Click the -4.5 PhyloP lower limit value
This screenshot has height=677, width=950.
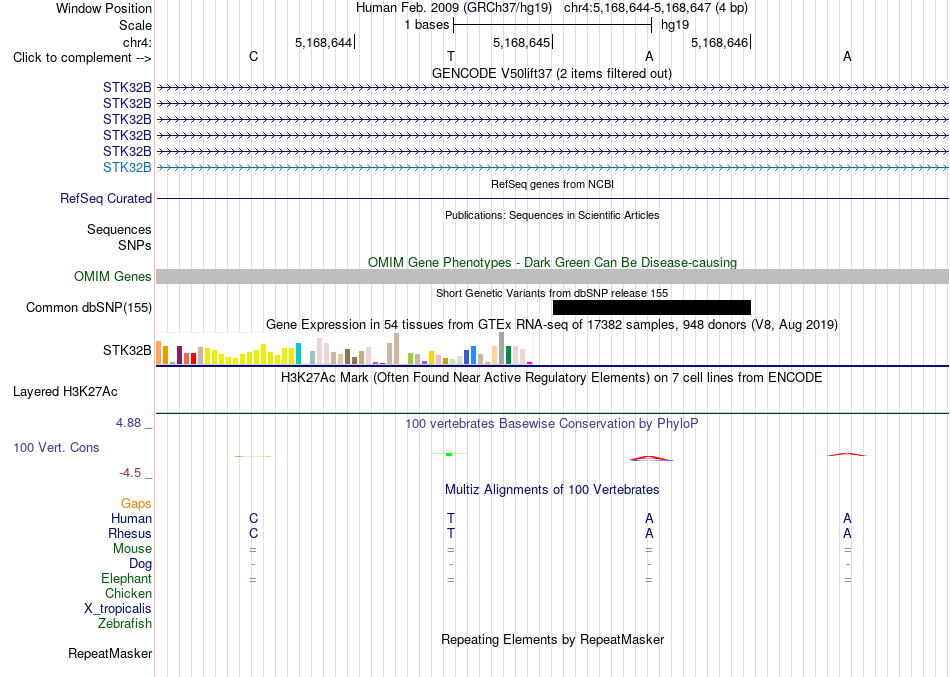coord(130,473)
